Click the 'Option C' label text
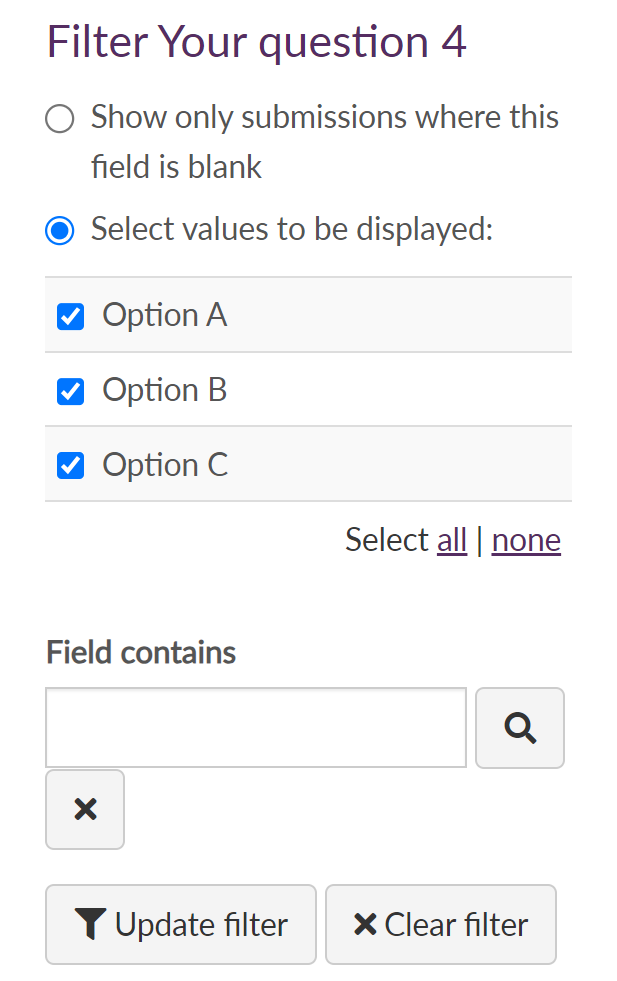The width and height of the screenshot is (617, 981). (165, 465)
